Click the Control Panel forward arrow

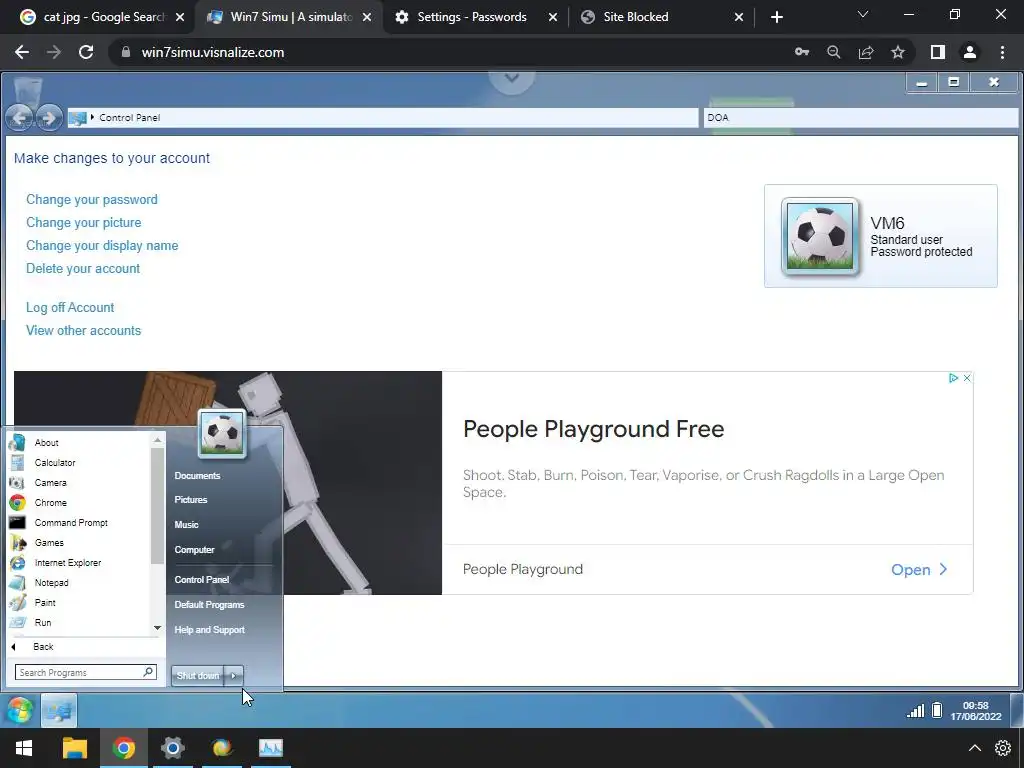pos(48,118)
